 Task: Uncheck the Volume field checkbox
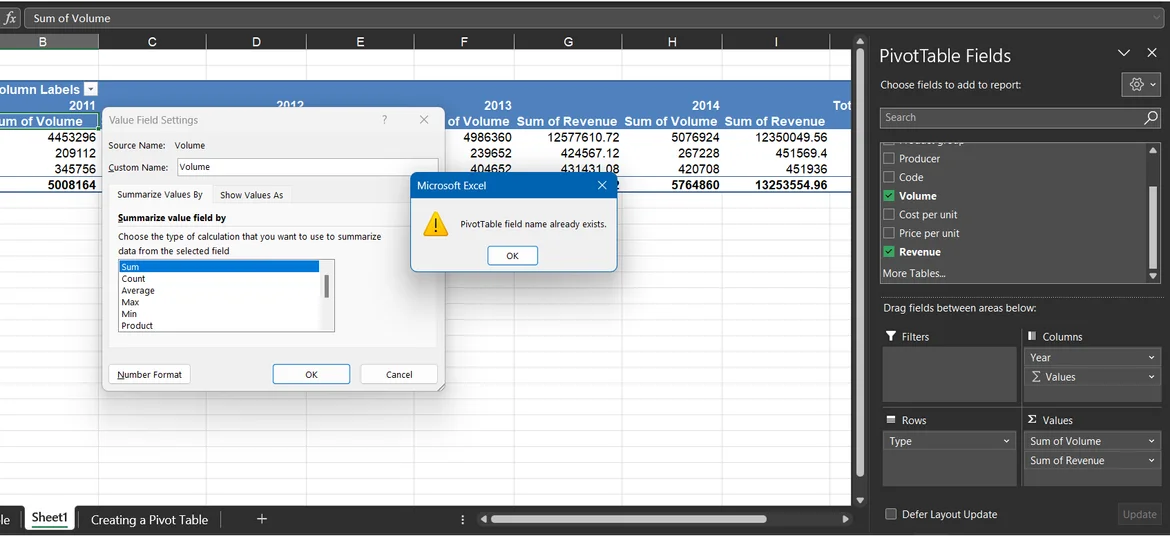(x=889, y=196)
